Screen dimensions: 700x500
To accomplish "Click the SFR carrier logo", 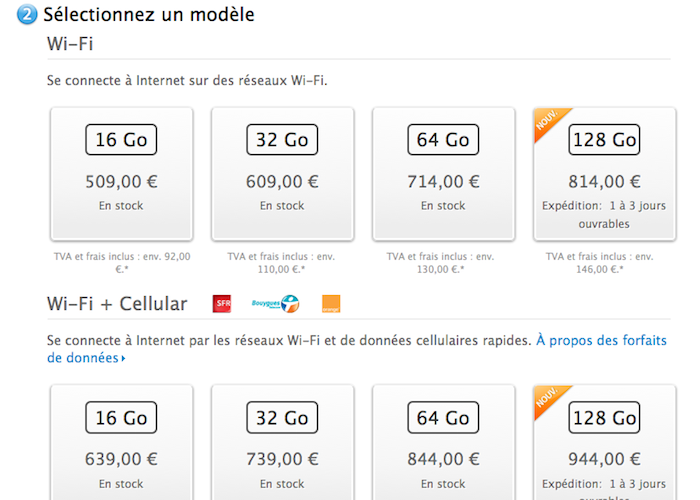I will [223, 304].
